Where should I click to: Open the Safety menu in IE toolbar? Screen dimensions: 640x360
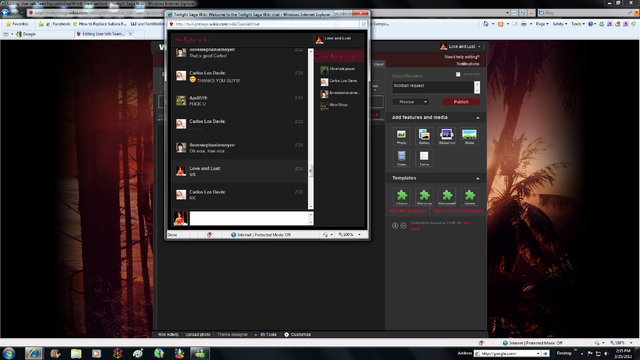tap(559, 24)
